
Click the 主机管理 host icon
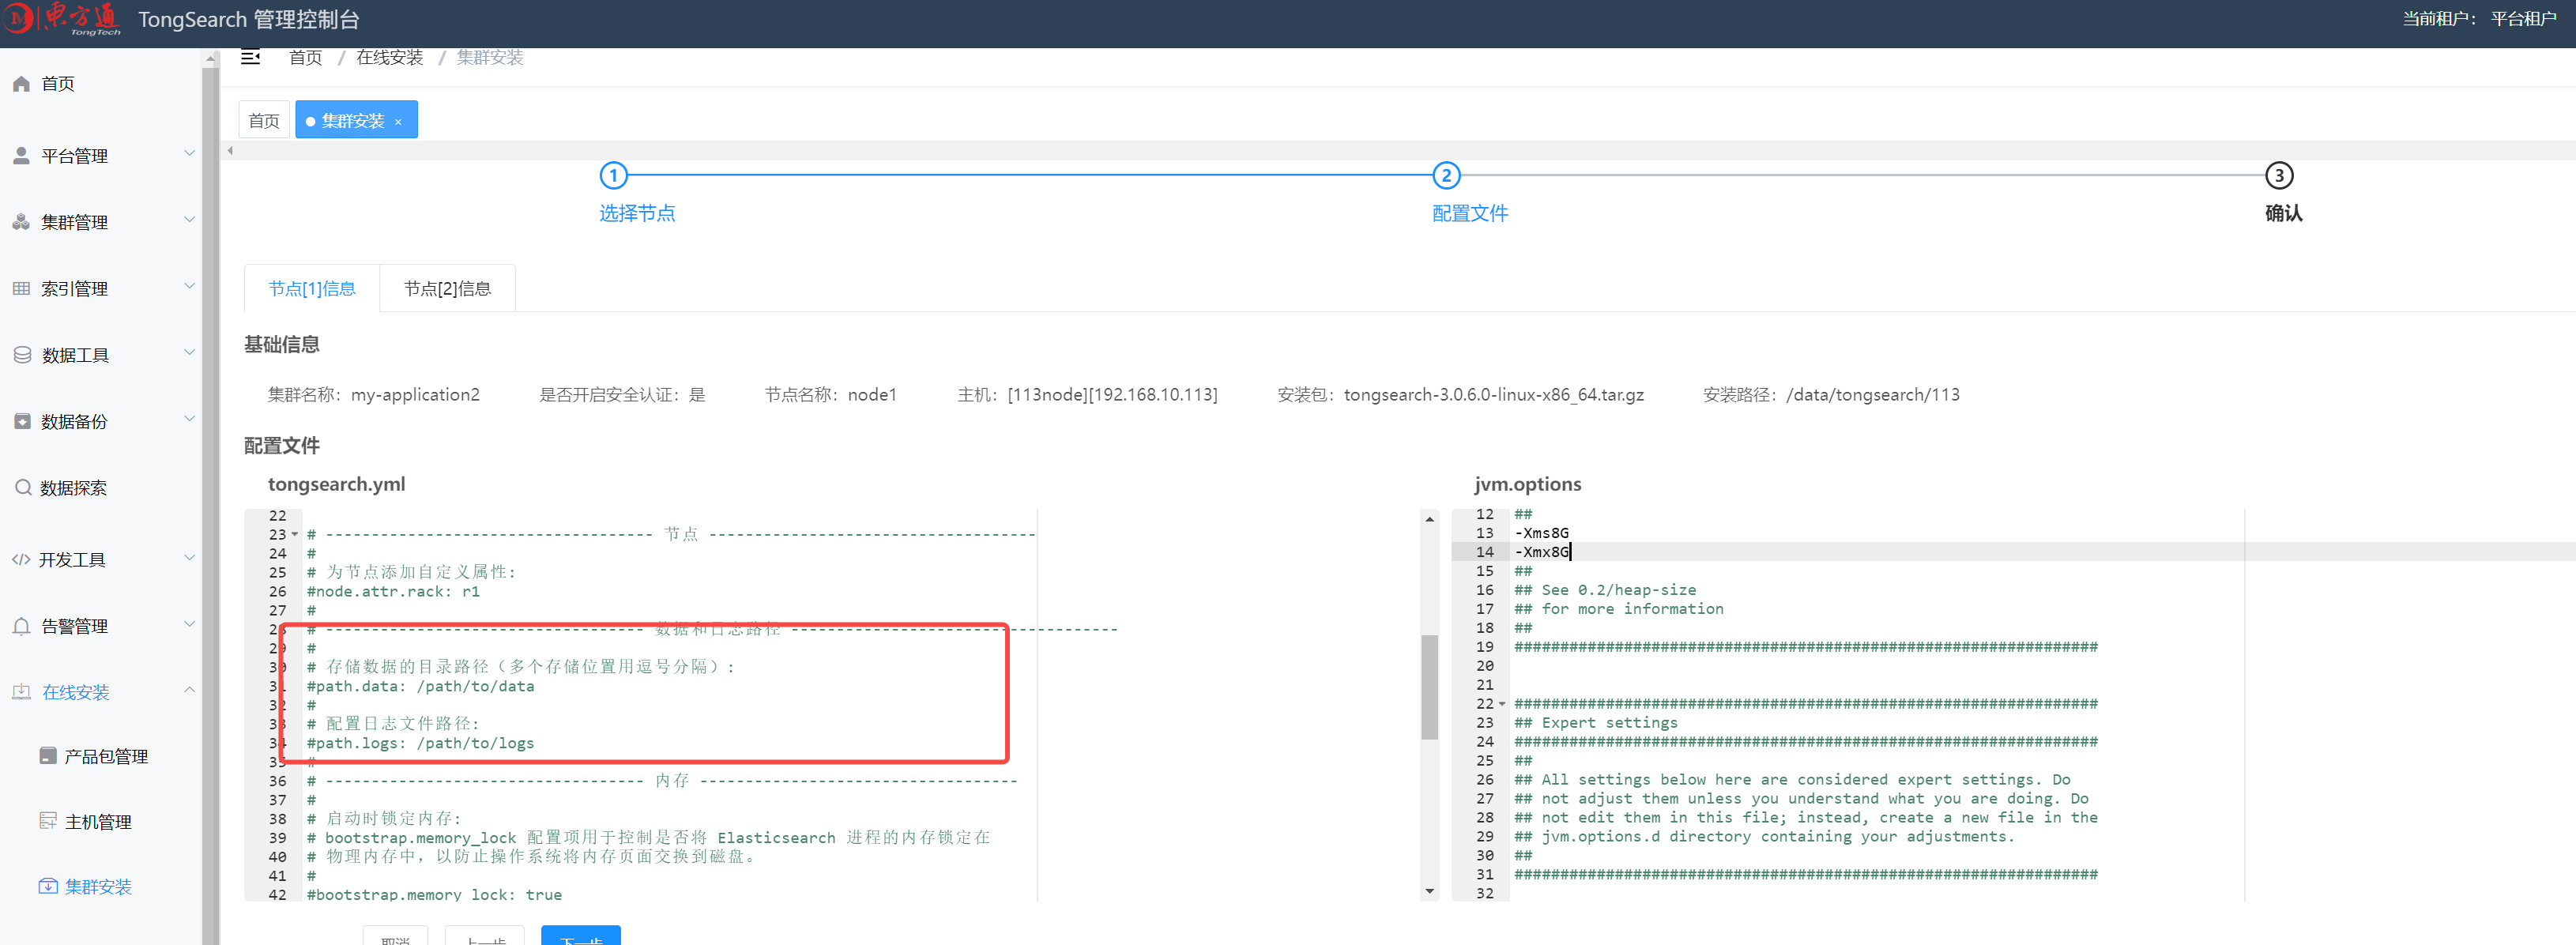48,821
